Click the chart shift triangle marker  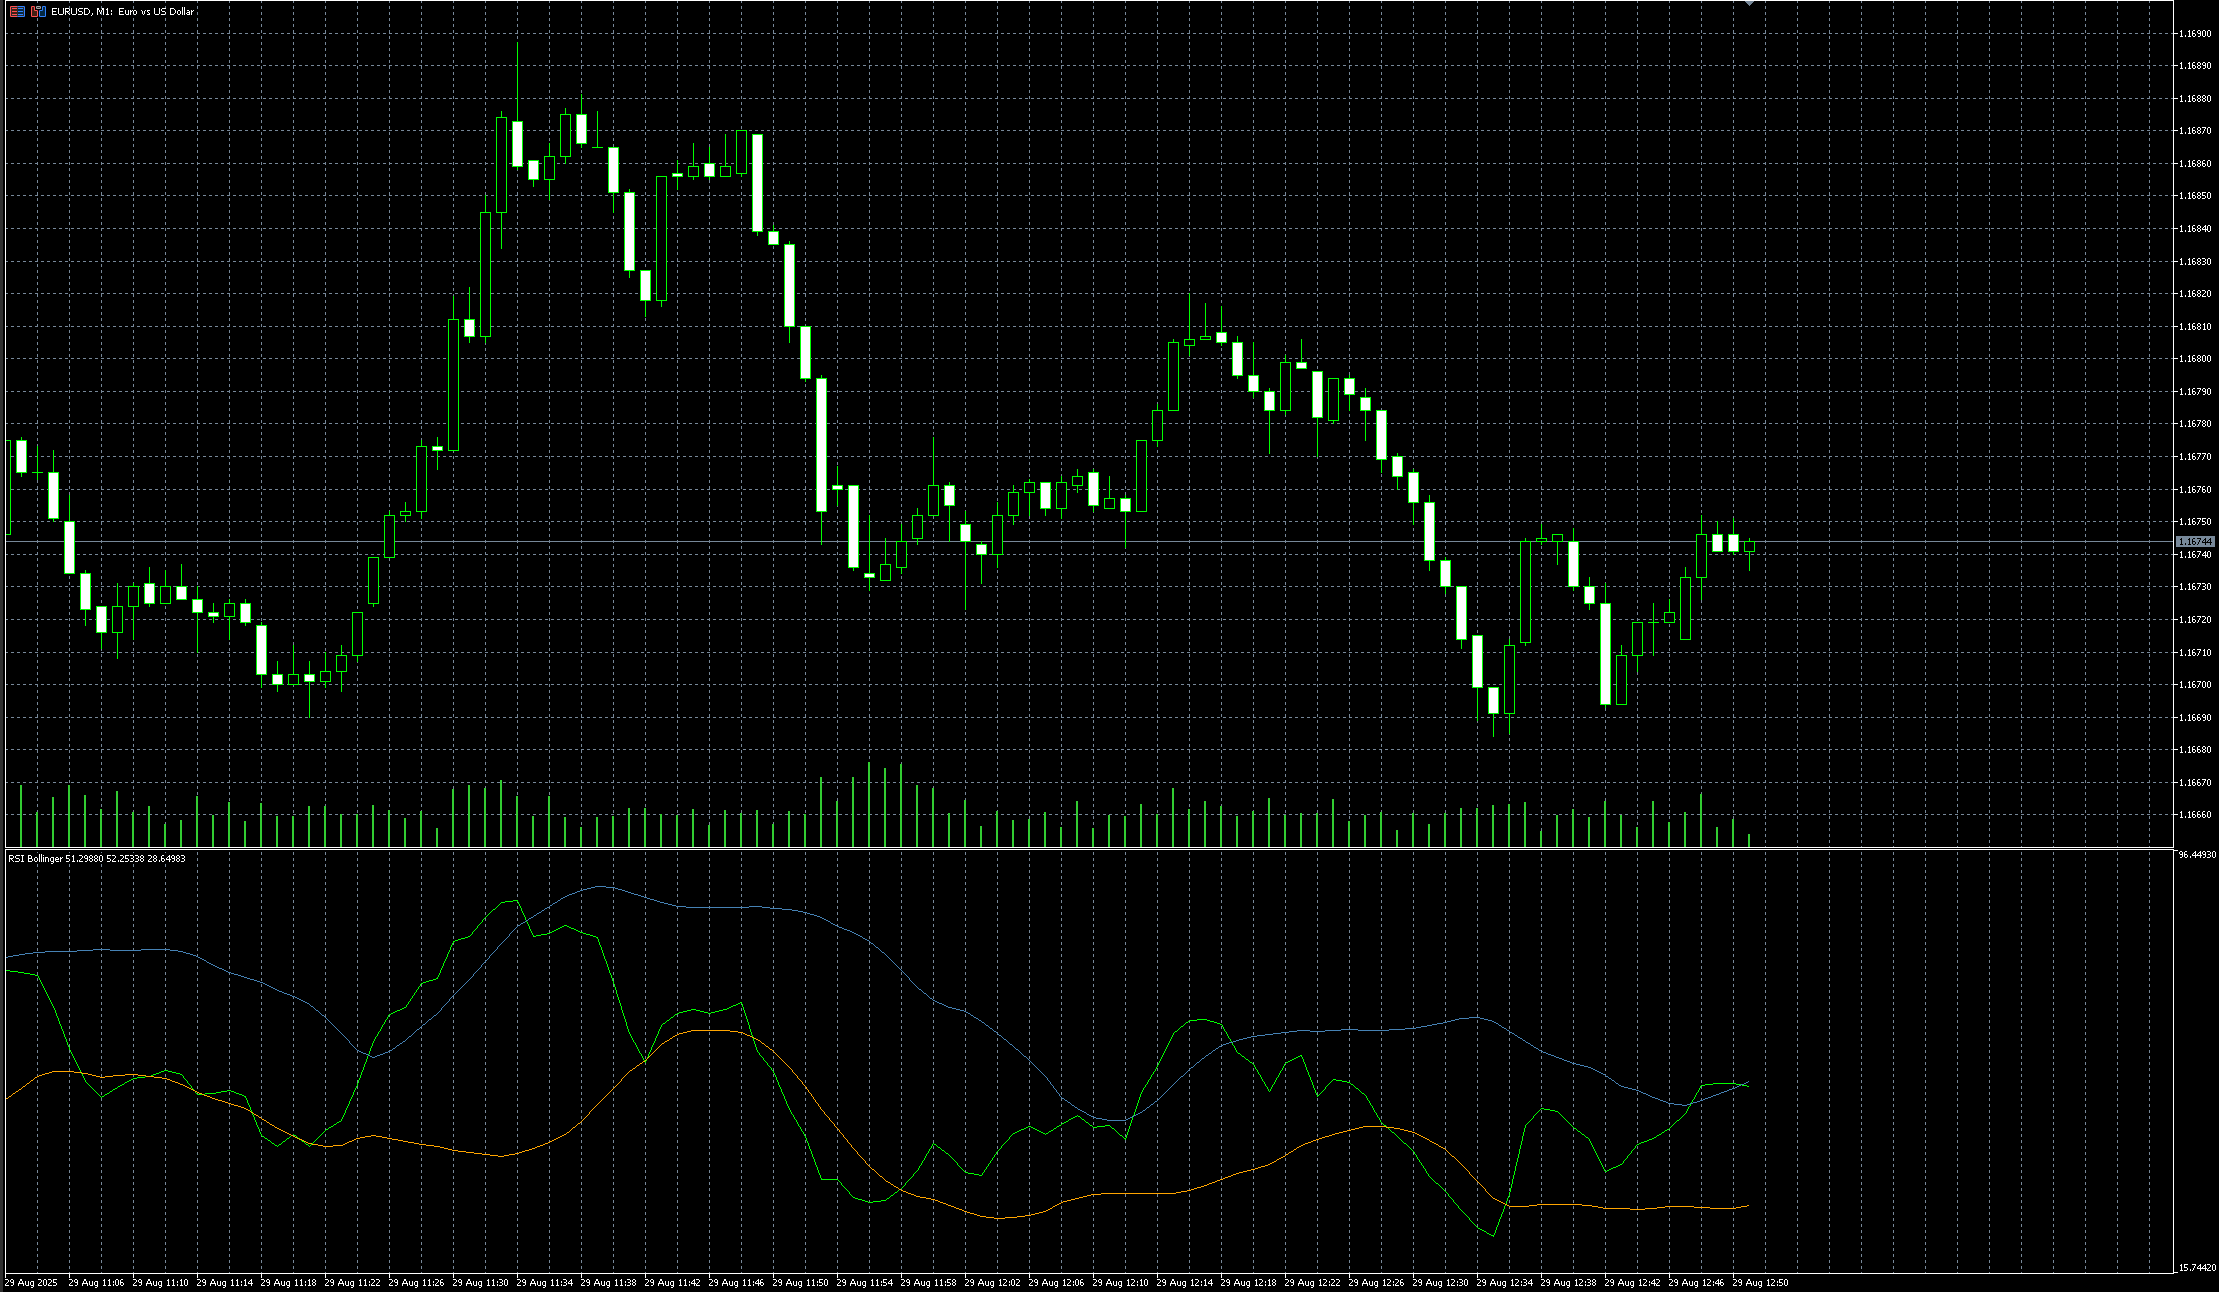(1749, 4)
